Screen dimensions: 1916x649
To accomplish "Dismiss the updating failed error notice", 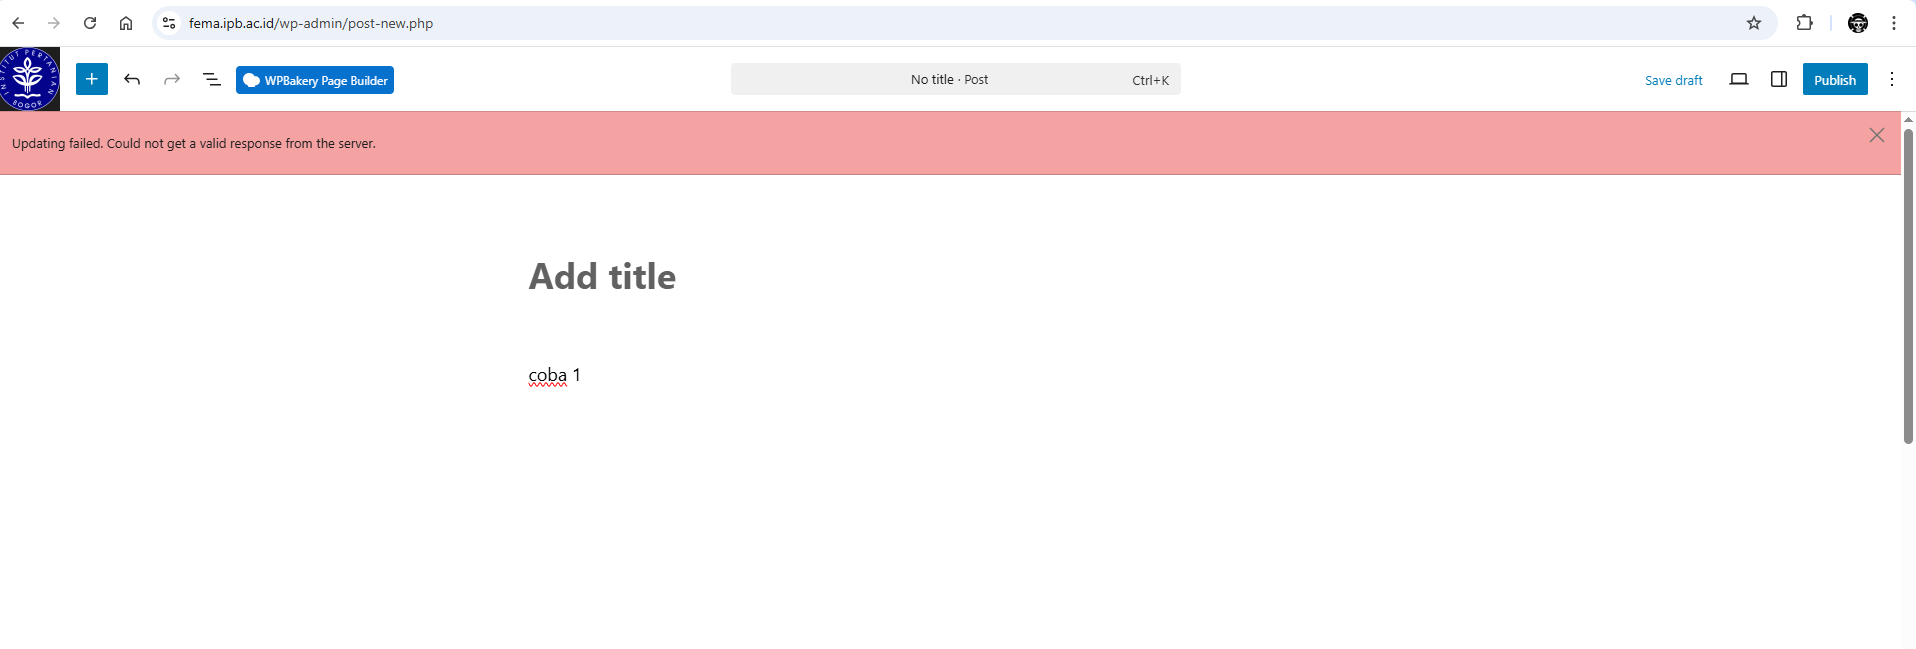I will click(1876, 135).
